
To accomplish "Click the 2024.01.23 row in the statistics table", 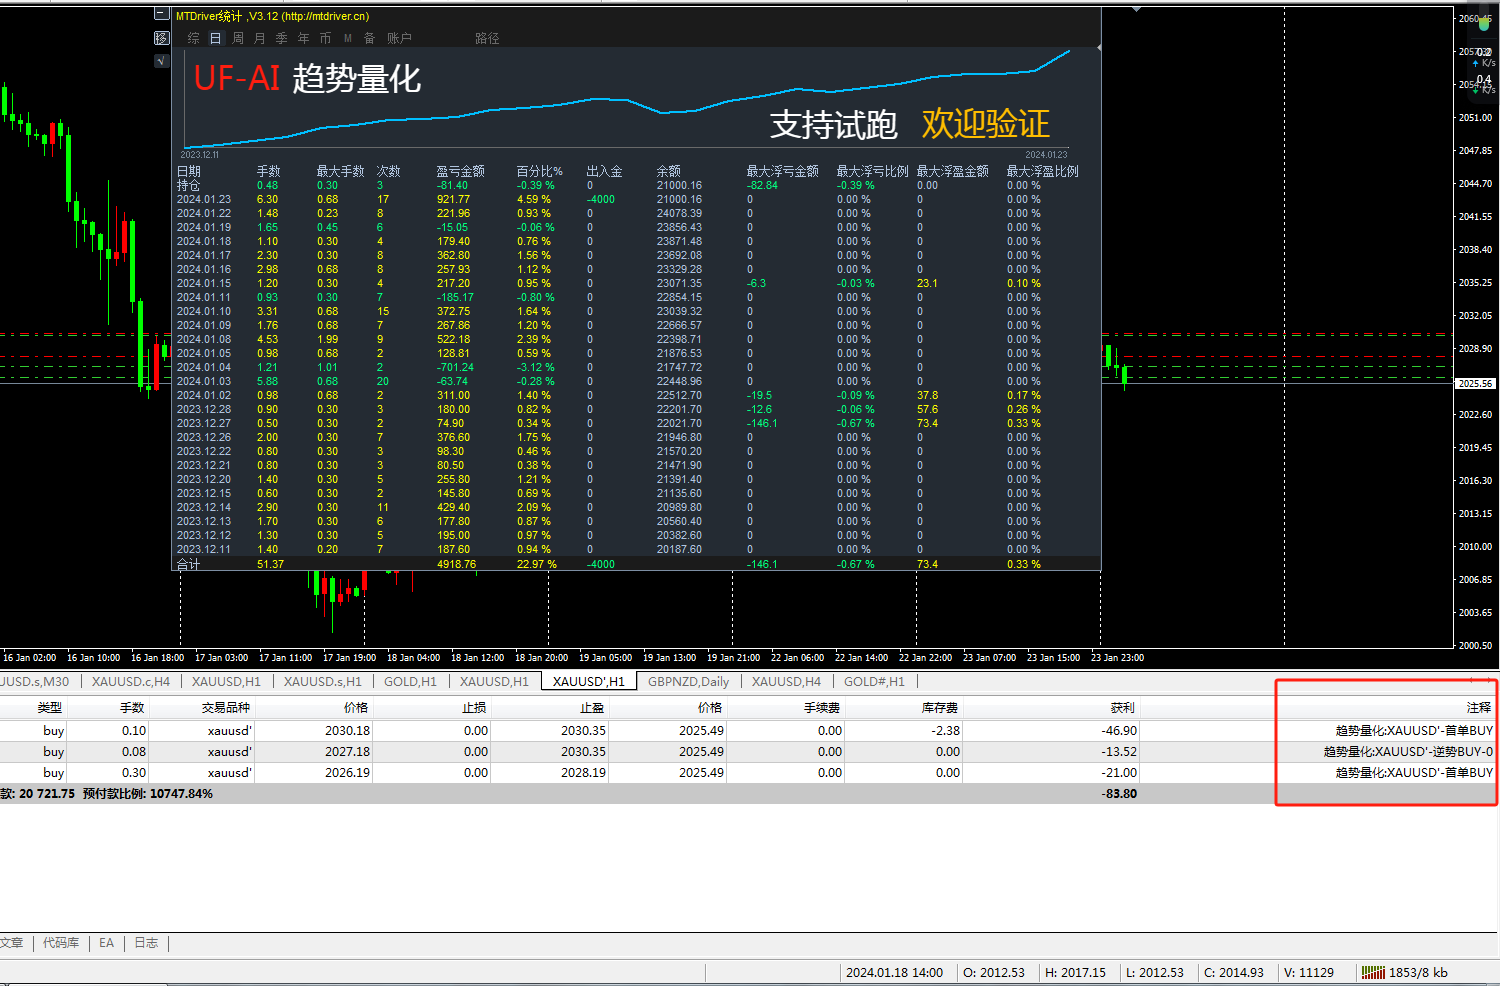I will (x=636, y=199).
